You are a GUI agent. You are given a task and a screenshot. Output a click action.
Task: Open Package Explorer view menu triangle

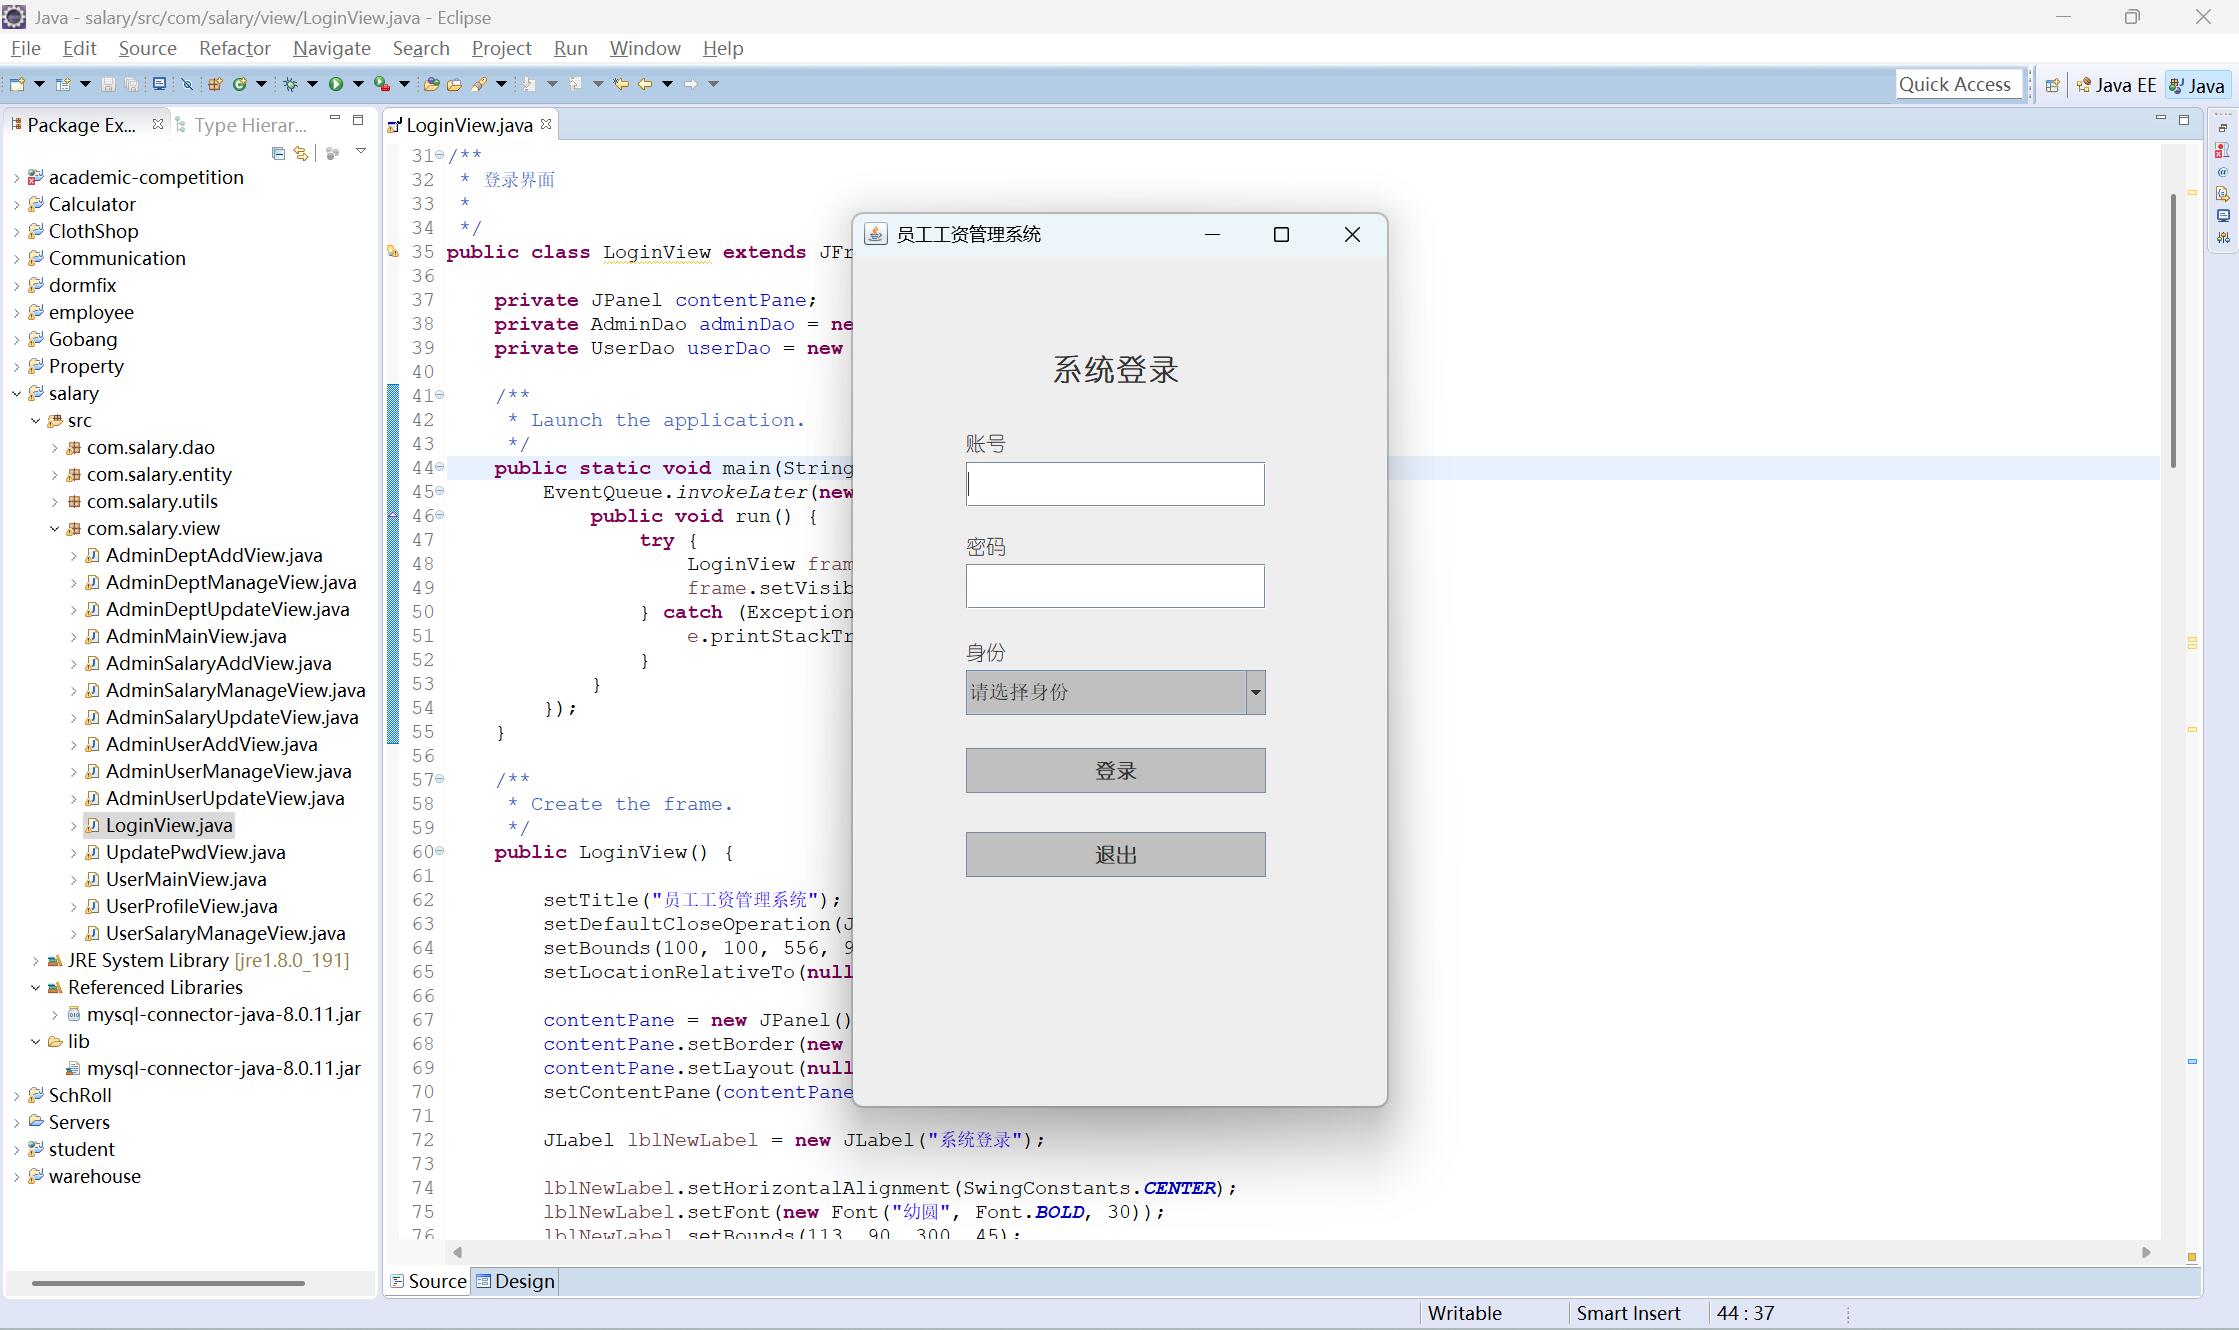coord(361,152)
